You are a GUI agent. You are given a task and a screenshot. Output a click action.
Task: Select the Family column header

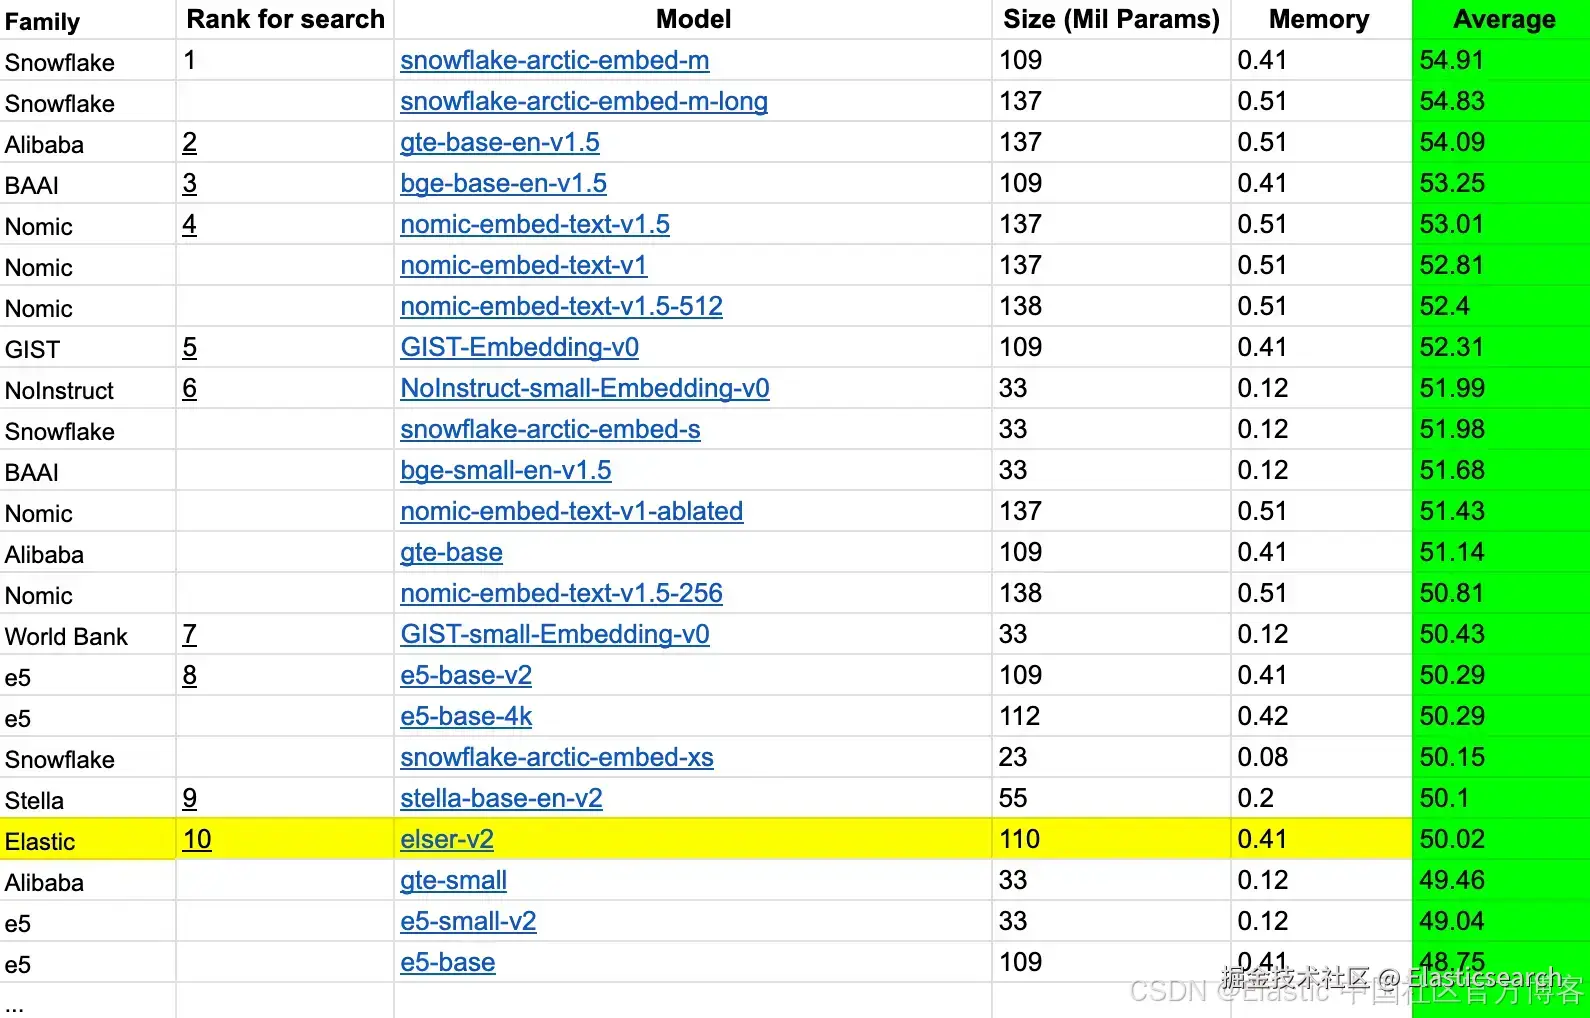tap(88, 20)
